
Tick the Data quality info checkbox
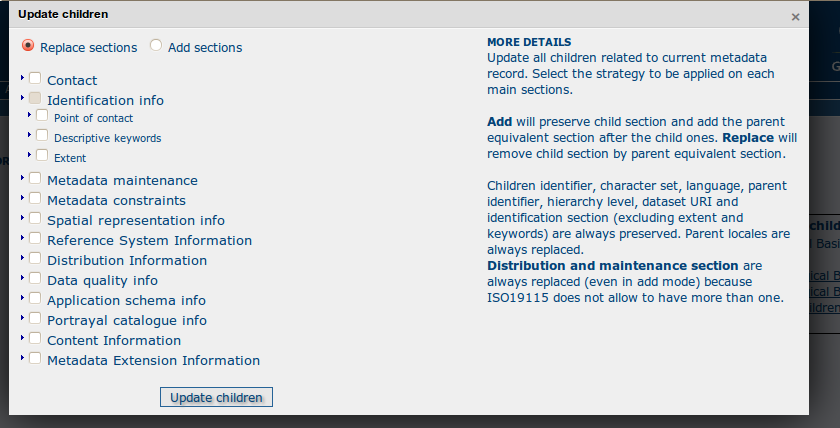(x=35, y=278)
